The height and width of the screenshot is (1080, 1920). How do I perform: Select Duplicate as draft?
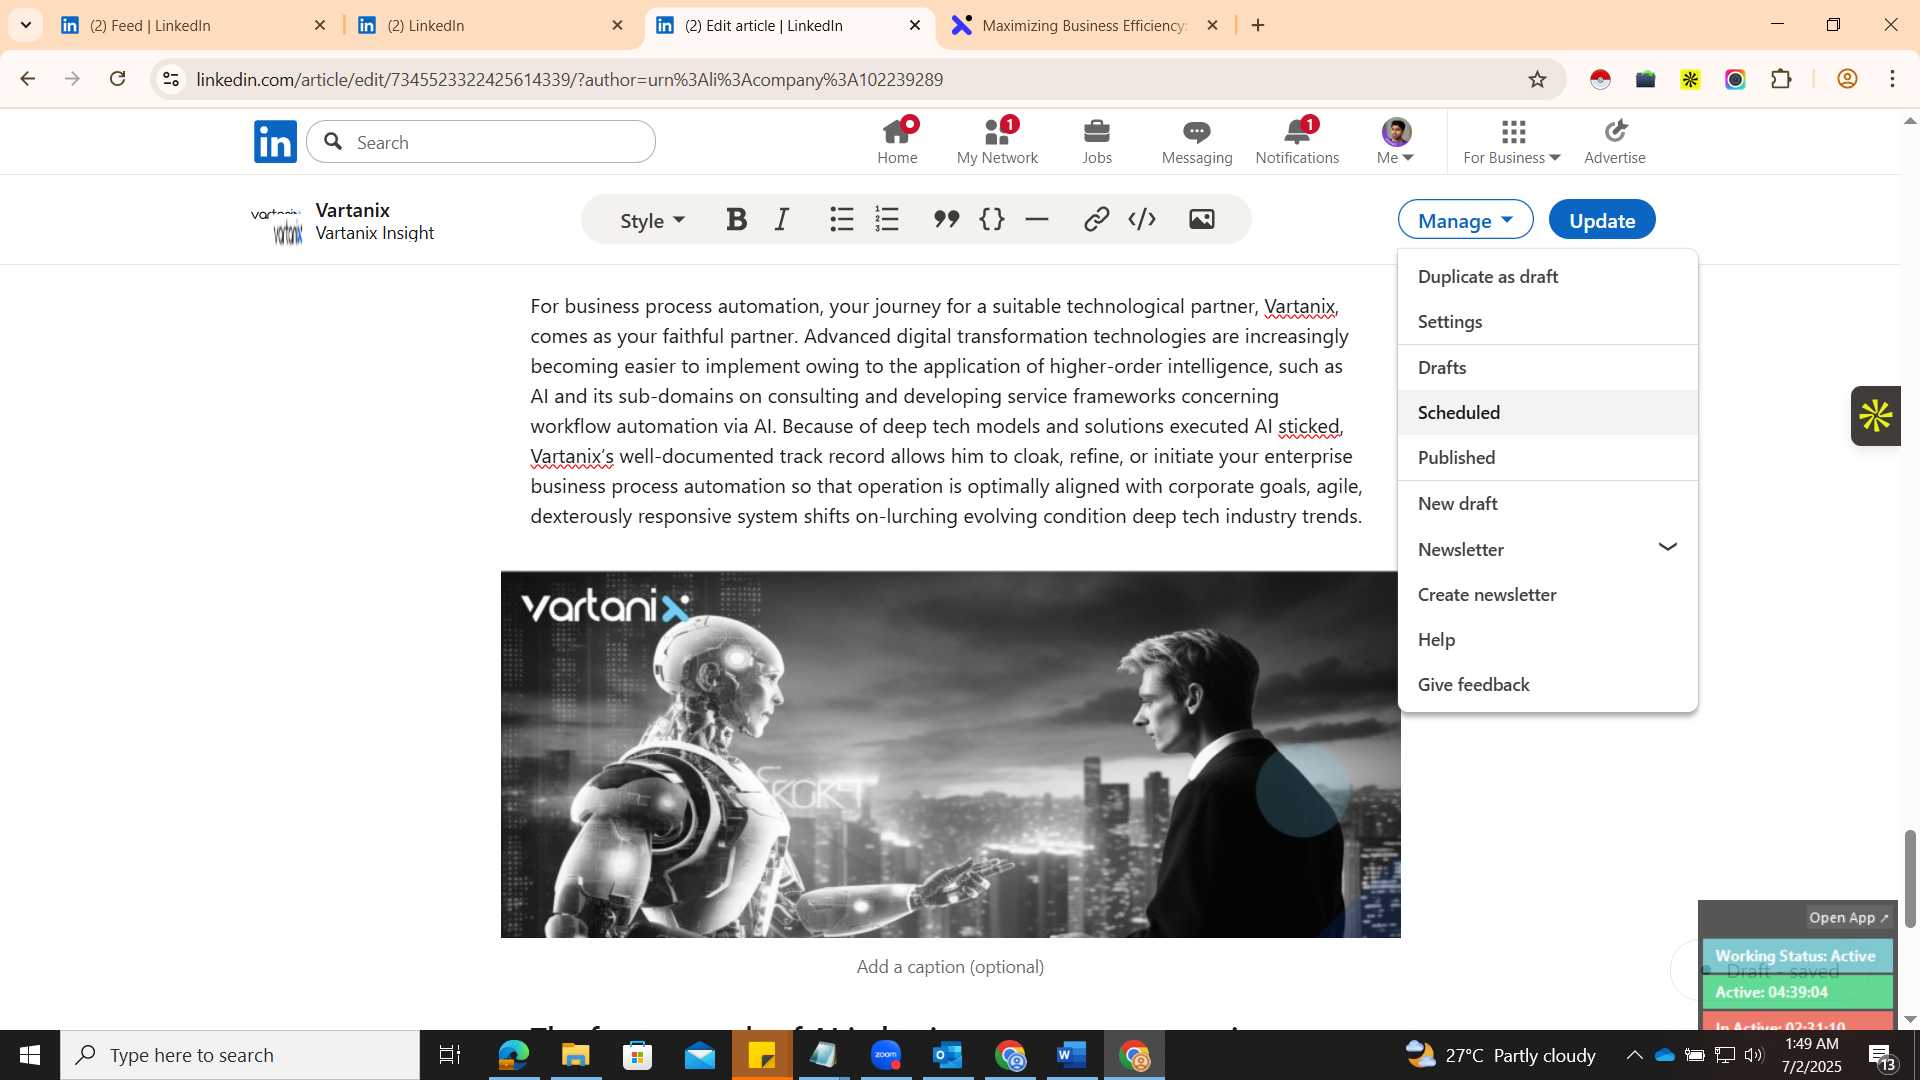click(1547, 277)
